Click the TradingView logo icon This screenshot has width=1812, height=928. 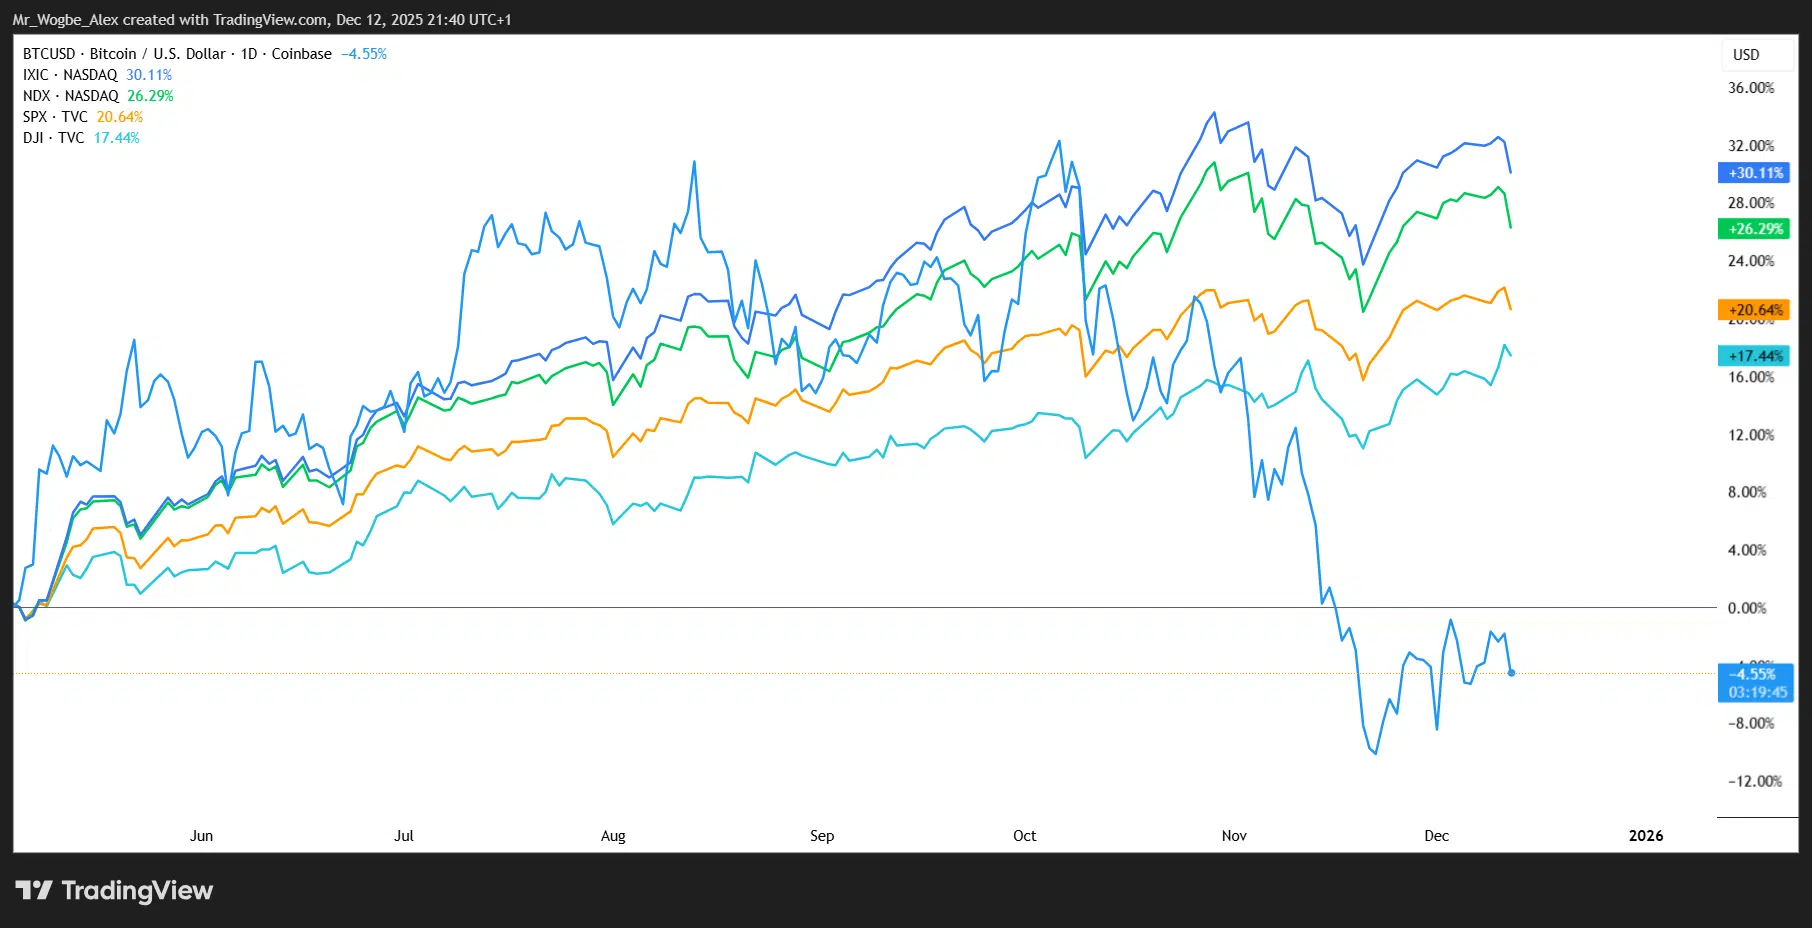click(33, 890)
